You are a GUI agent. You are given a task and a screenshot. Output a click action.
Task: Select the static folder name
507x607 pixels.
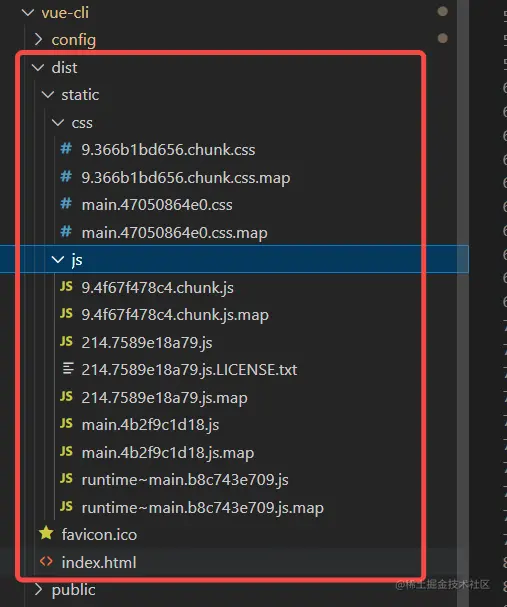coord(80,95)
